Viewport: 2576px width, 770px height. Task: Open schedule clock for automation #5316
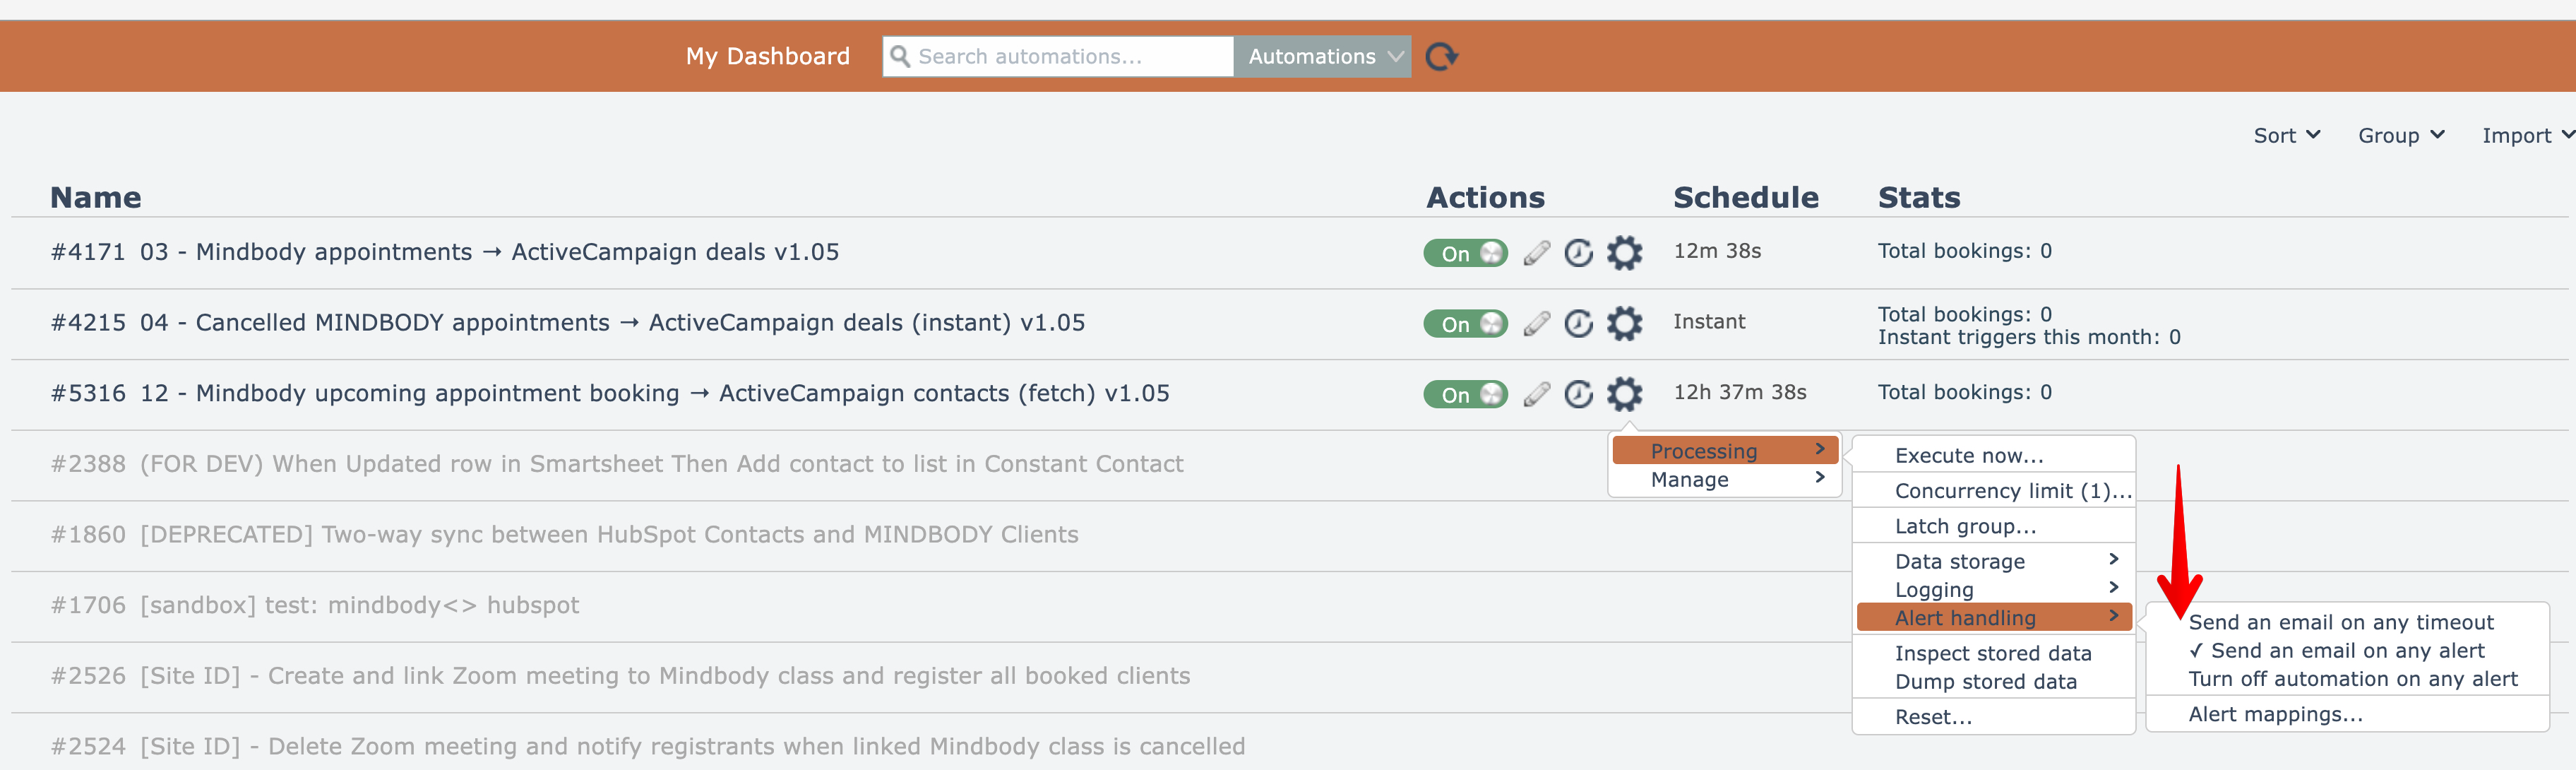(1578, 395)
